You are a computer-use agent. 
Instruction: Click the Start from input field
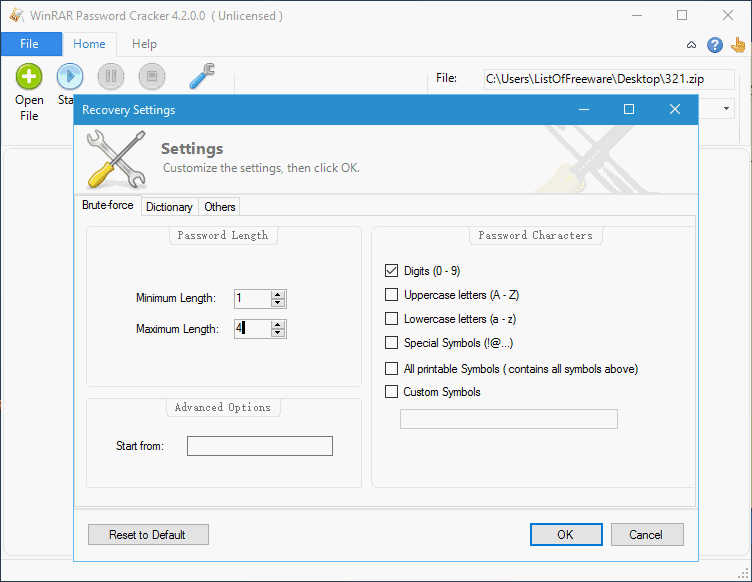[260, 446]
